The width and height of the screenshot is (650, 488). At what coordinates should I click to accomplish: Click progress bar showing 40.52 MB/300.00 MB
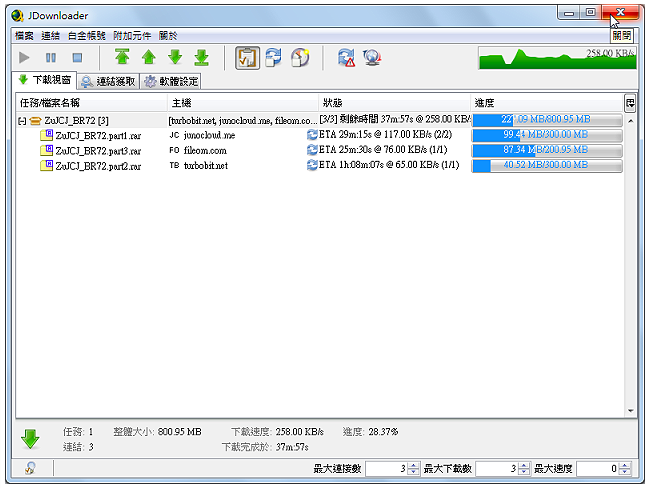click(547, 165)
